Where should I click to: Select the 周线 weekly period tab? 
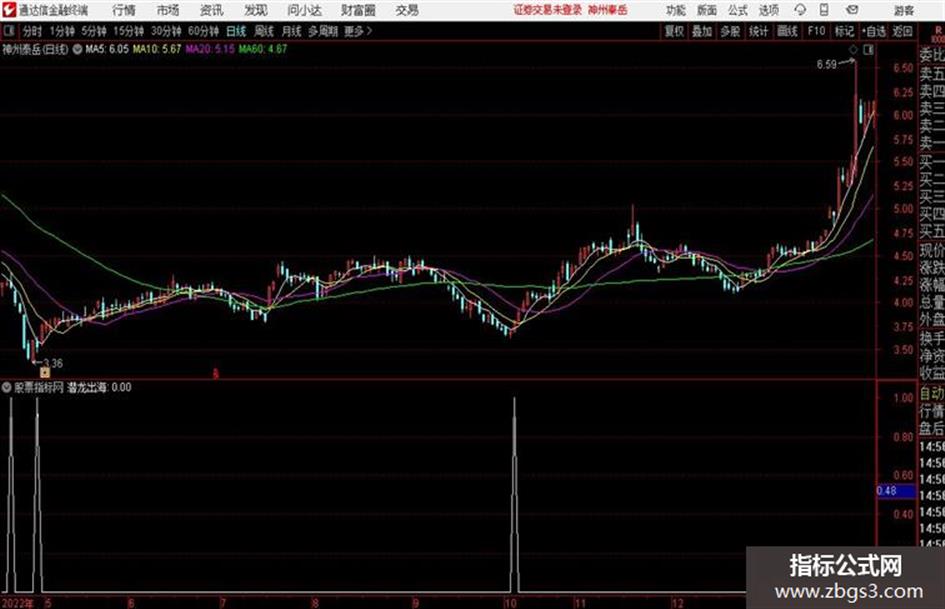[264, 31]
